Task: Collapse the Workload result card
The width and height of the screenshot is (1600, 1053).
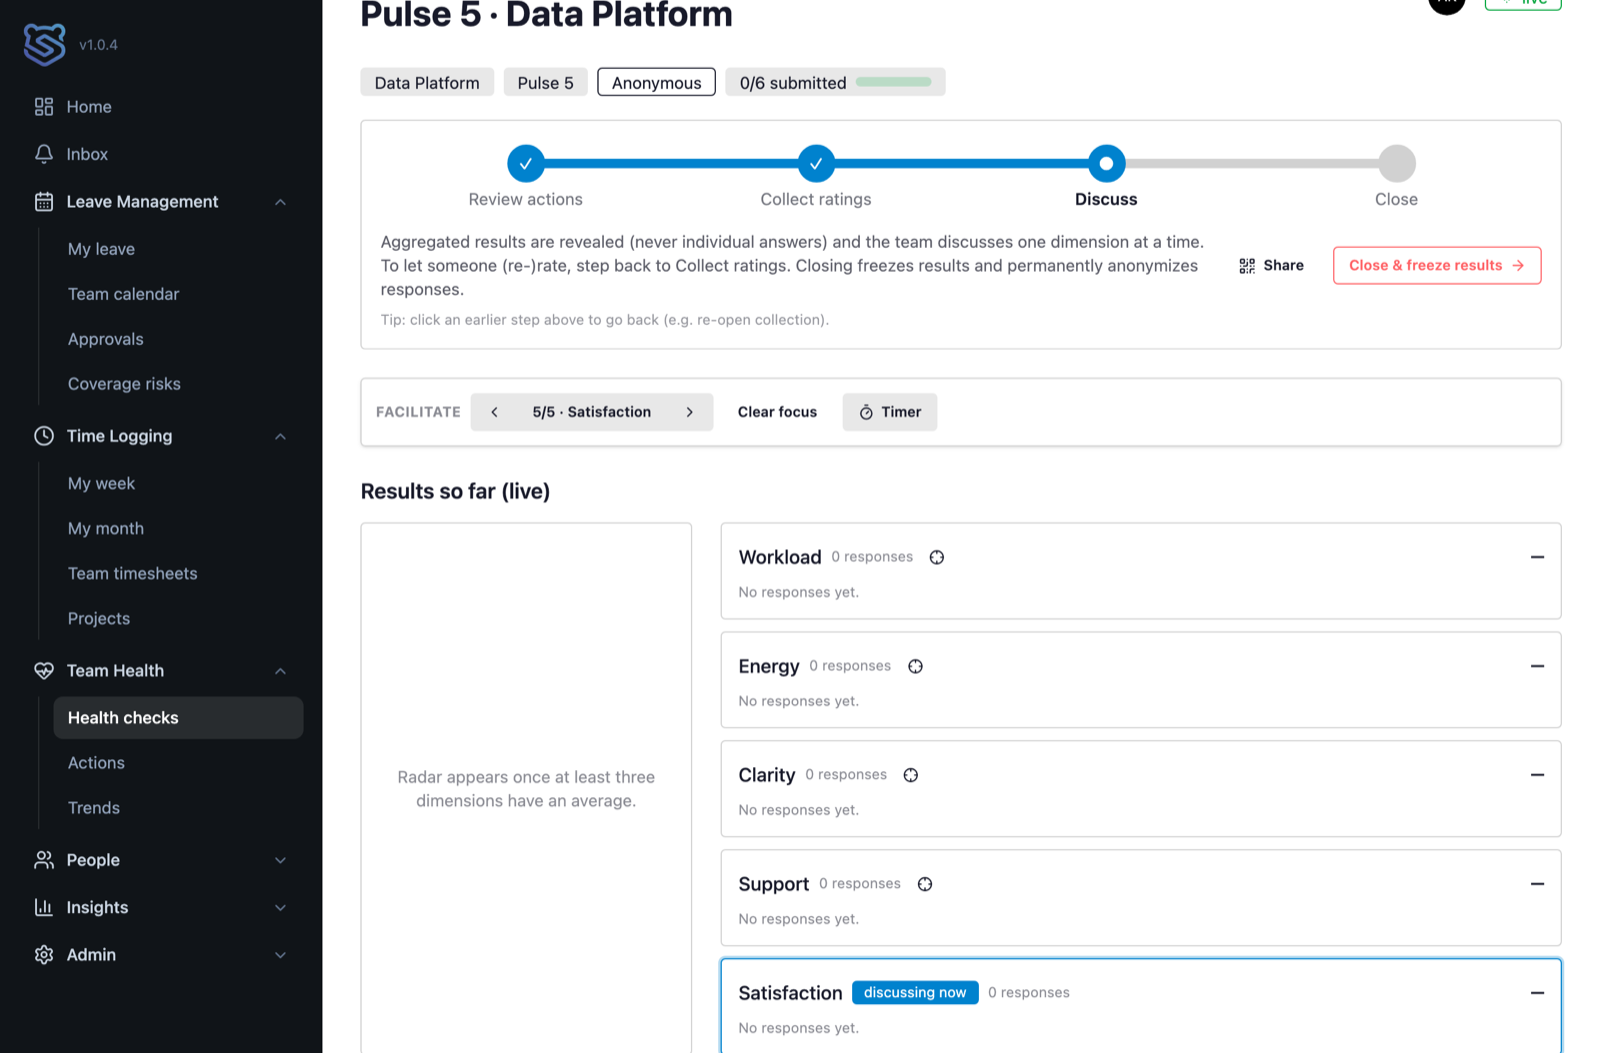Action: [x=1537, y=557]
